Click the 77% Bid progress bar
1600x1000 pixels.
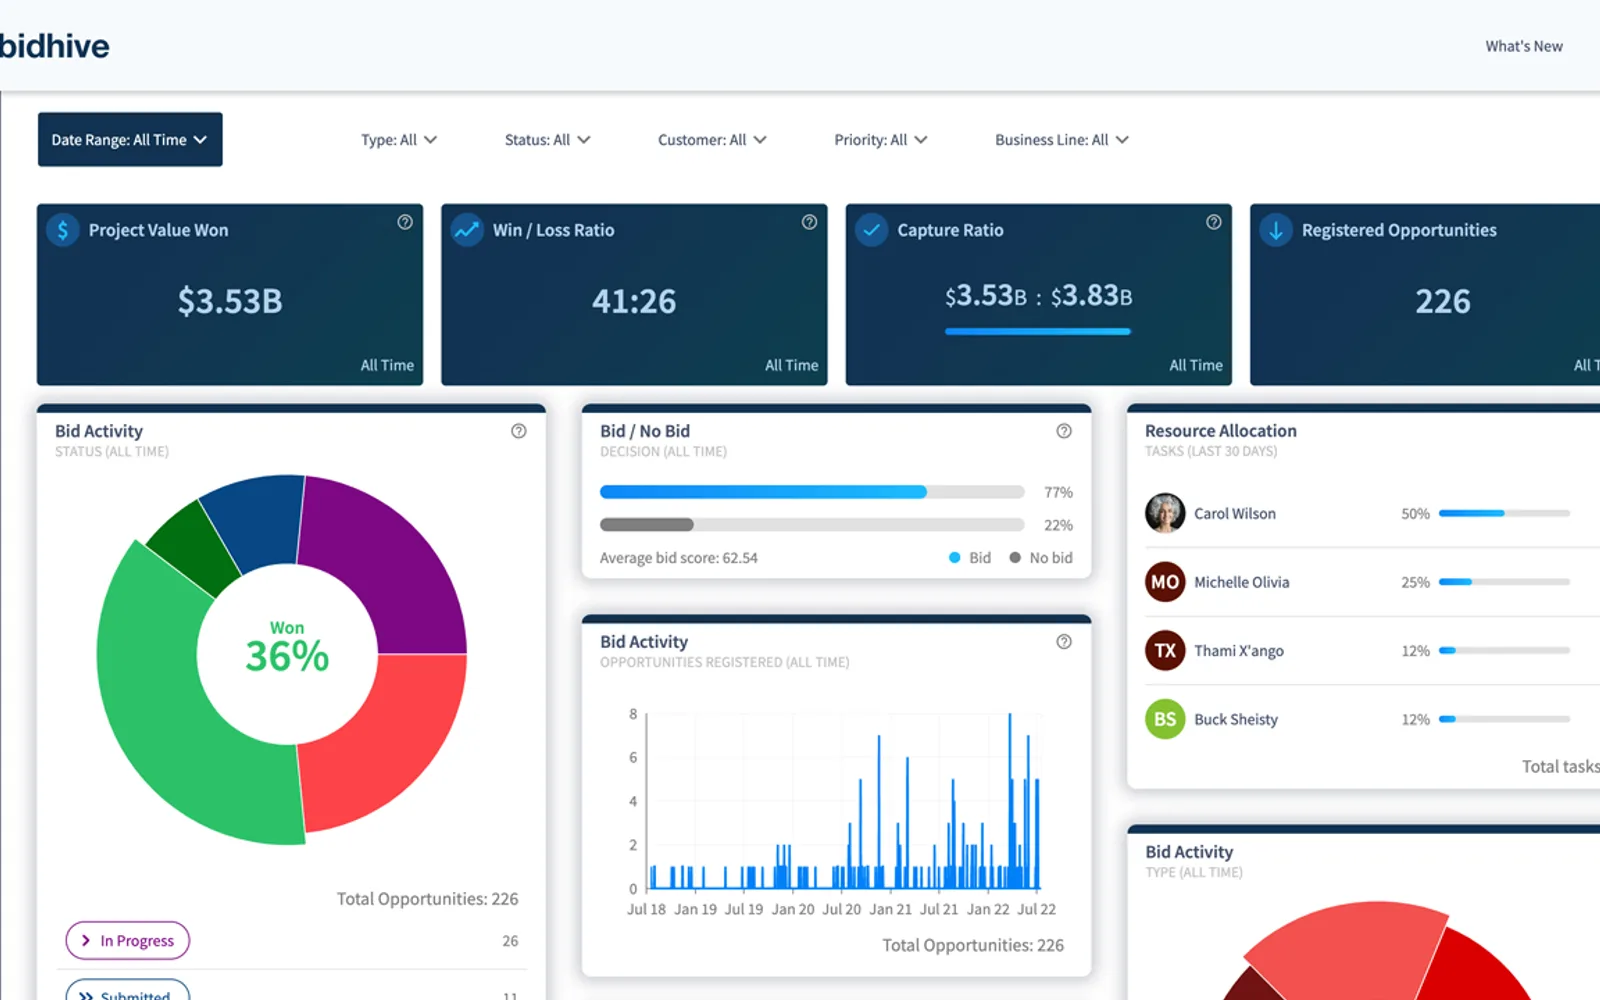pos(812,492)
